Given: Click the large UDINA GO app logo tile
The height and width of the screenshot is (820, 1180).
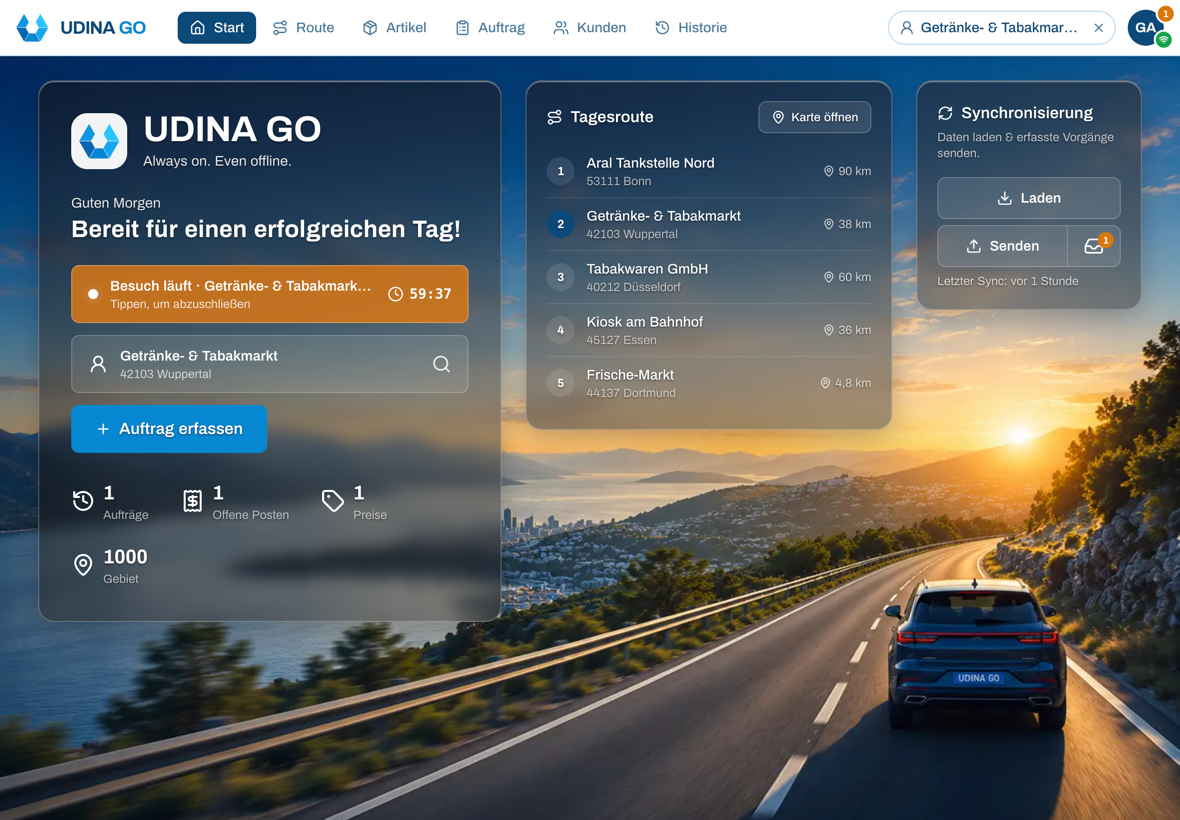Looking at the screenshot, I should click(x=99, y=141).
